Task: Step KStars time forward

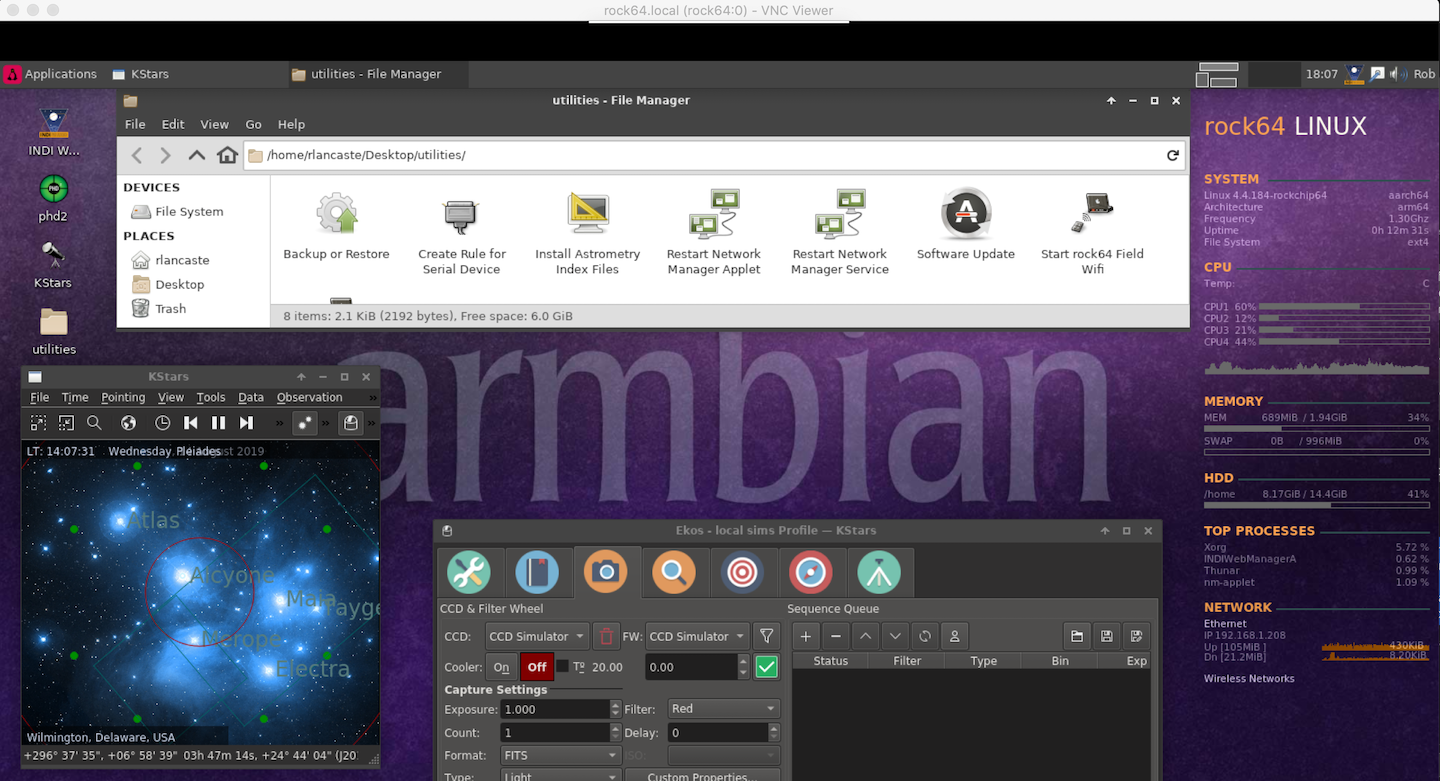Action: pos(246,423)
